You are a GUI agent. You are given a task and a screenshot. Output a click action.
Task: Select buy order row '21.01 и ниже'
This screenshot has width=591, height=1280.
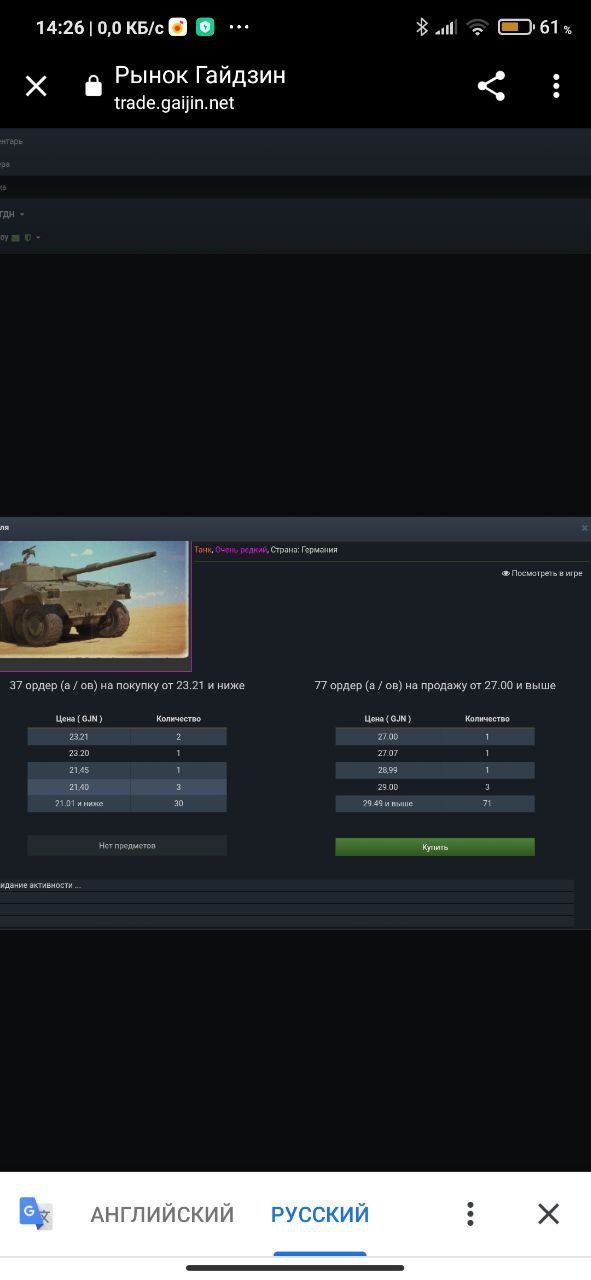coord(127,804)
